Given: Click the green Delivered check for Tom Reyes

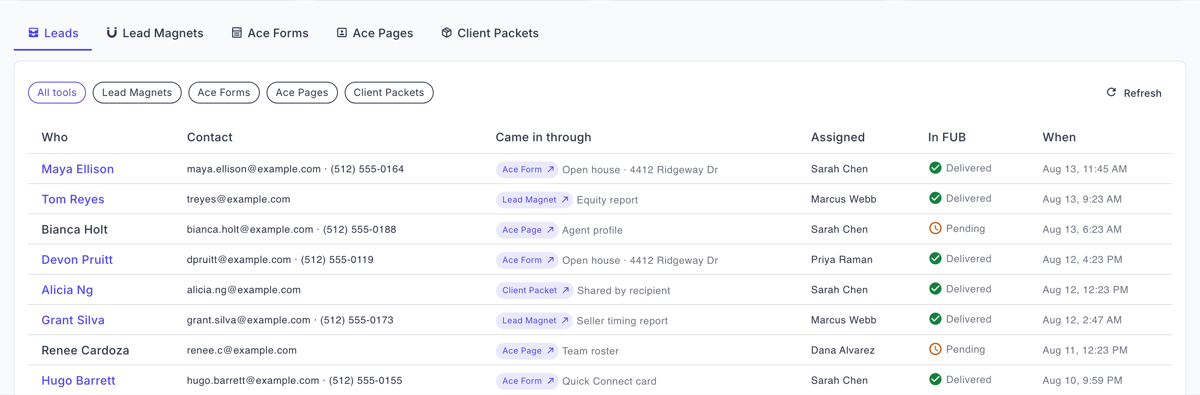Looking at the screenshot, I should coord(935,198).
